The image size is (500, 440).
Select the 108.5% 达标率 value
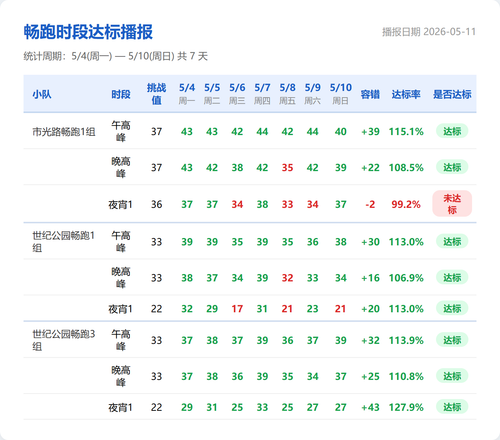tap(406, 168)
